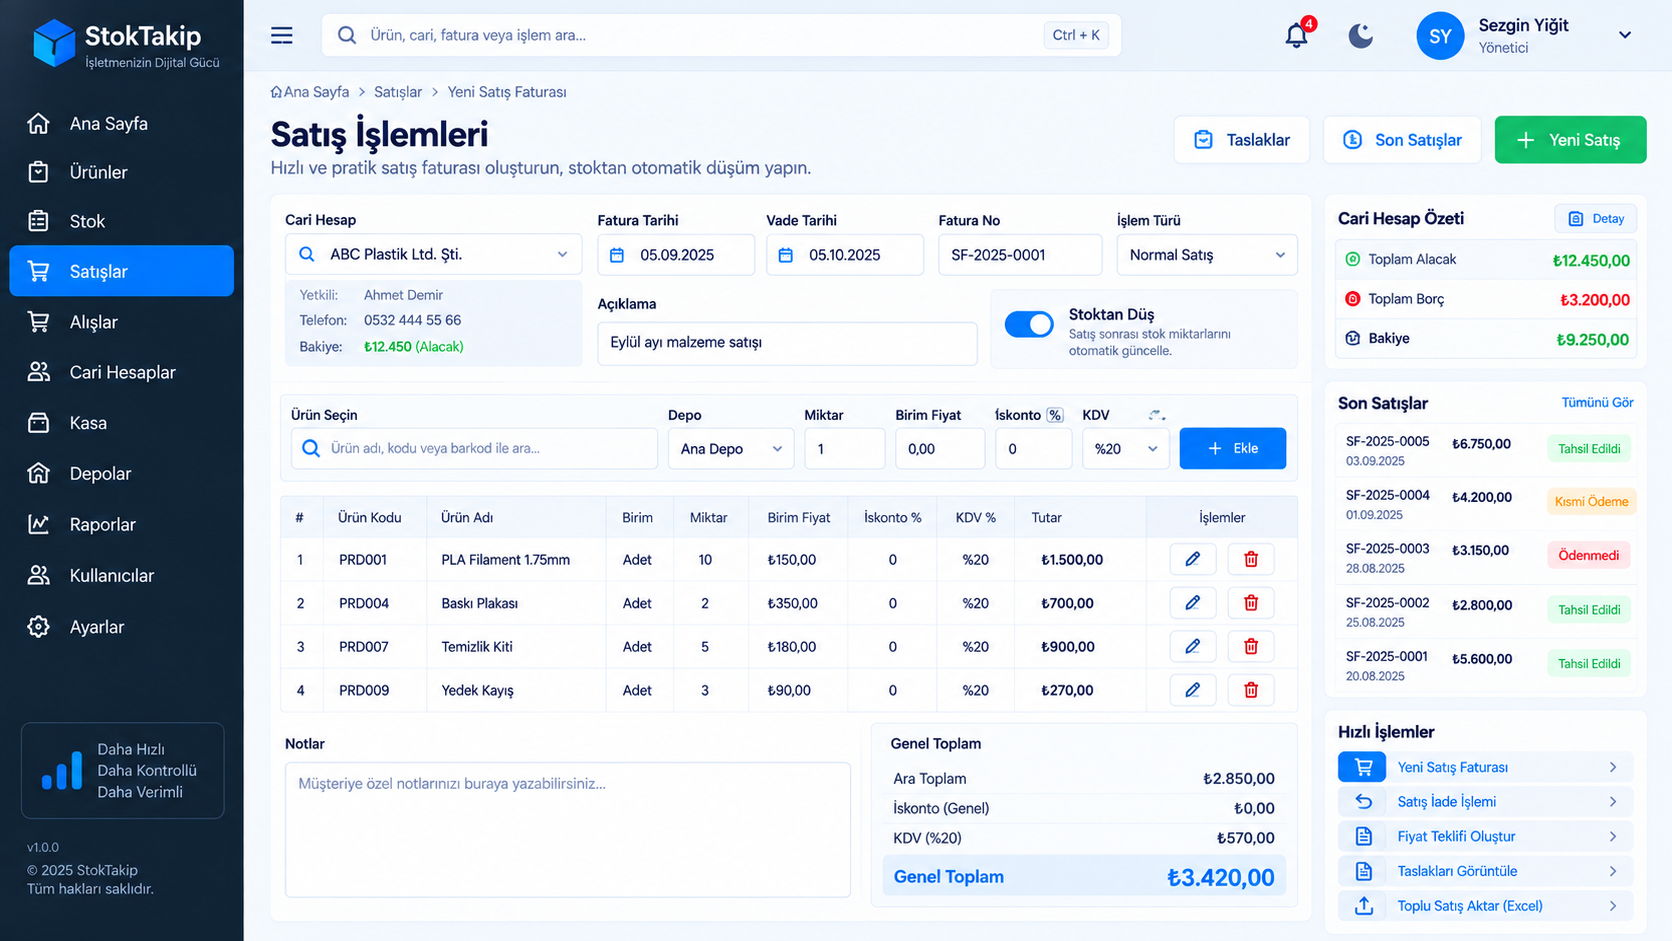Edit the Baskı Plakası row
The width and height of the screenshot is (1672, 941).
(1192, 603)
